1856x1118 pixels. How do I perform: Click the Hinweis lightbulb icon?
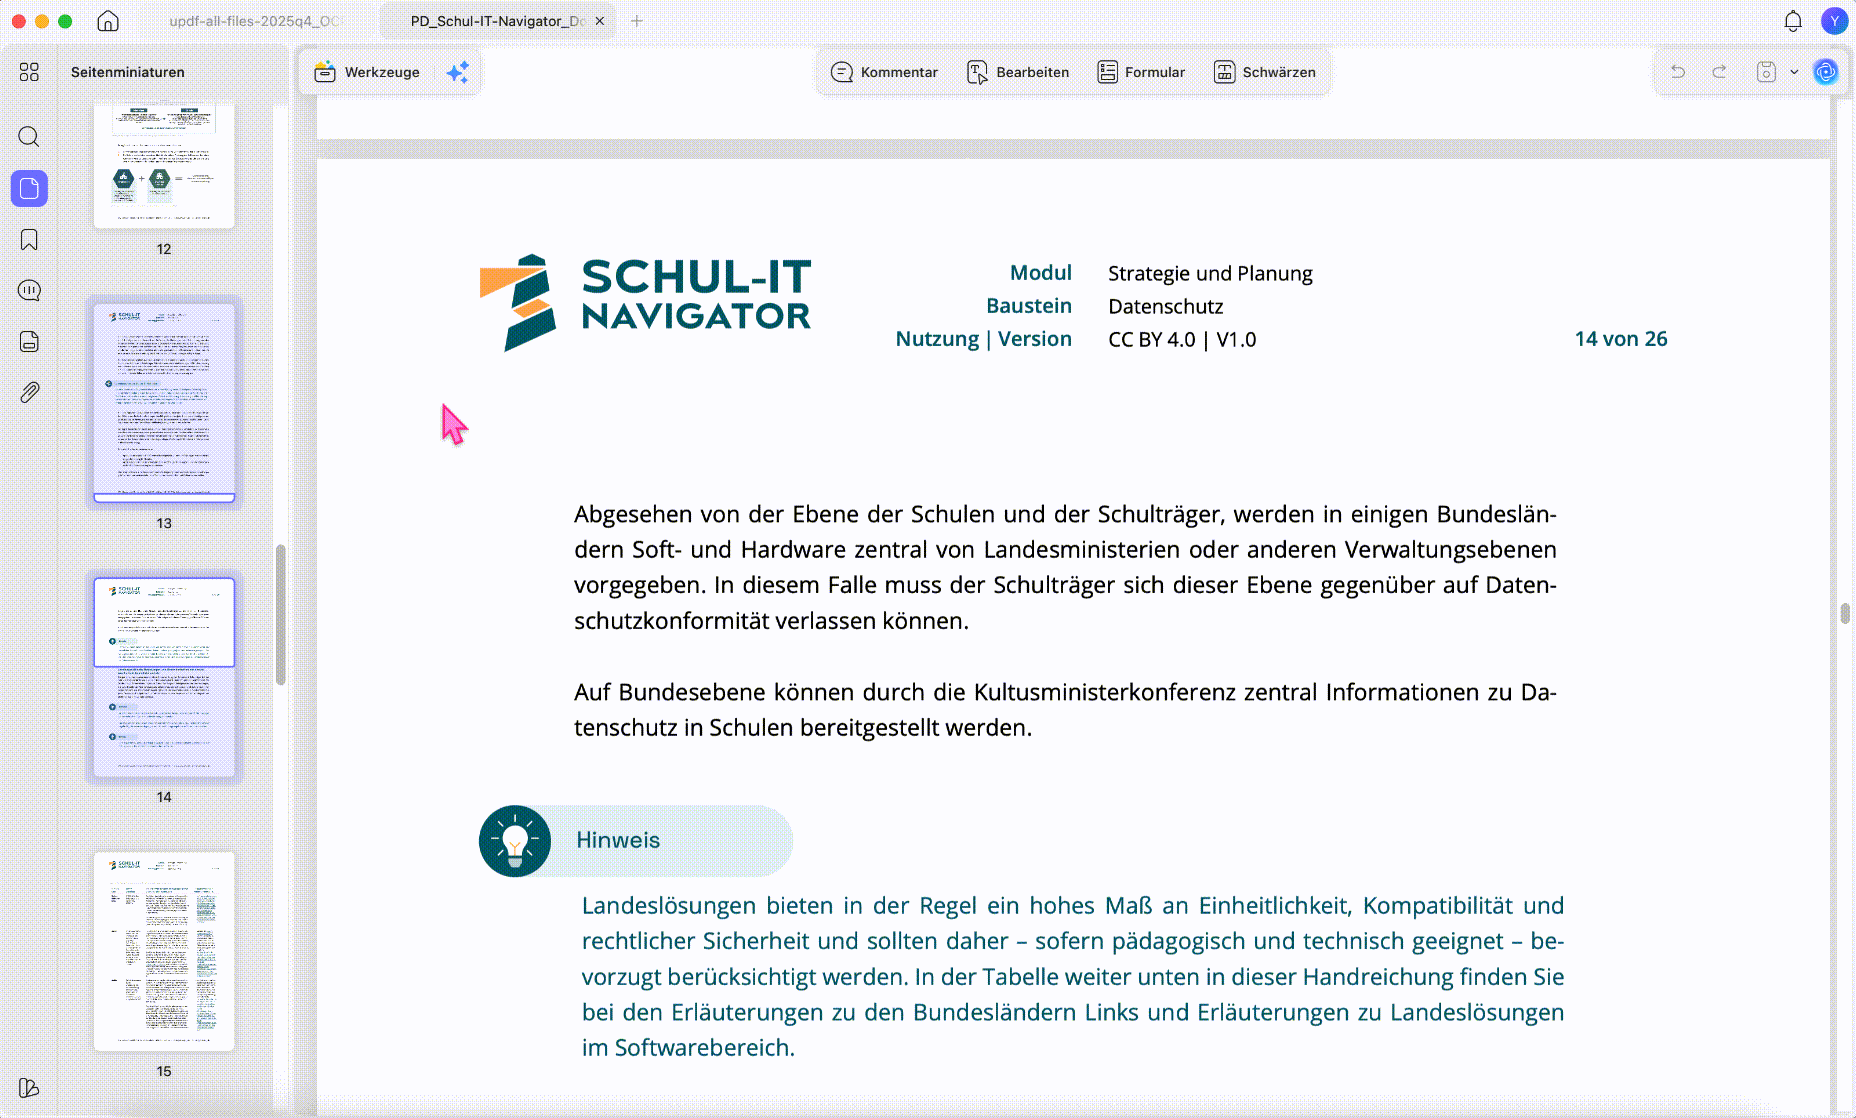[515, 841]
